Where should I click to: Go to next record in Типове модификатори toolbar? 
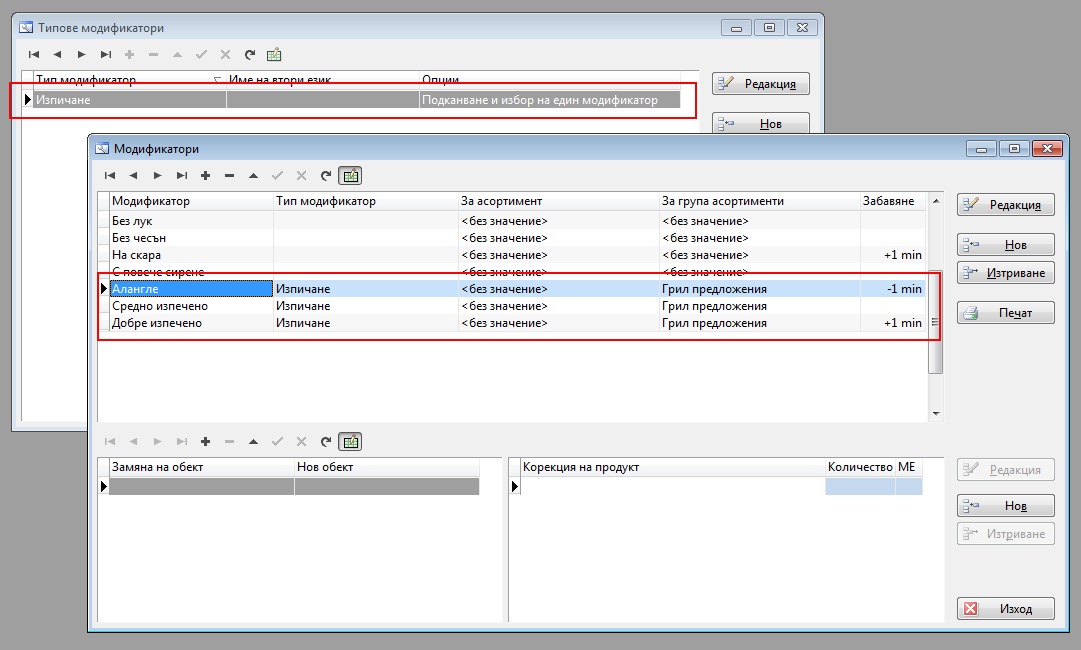(81, 54)
